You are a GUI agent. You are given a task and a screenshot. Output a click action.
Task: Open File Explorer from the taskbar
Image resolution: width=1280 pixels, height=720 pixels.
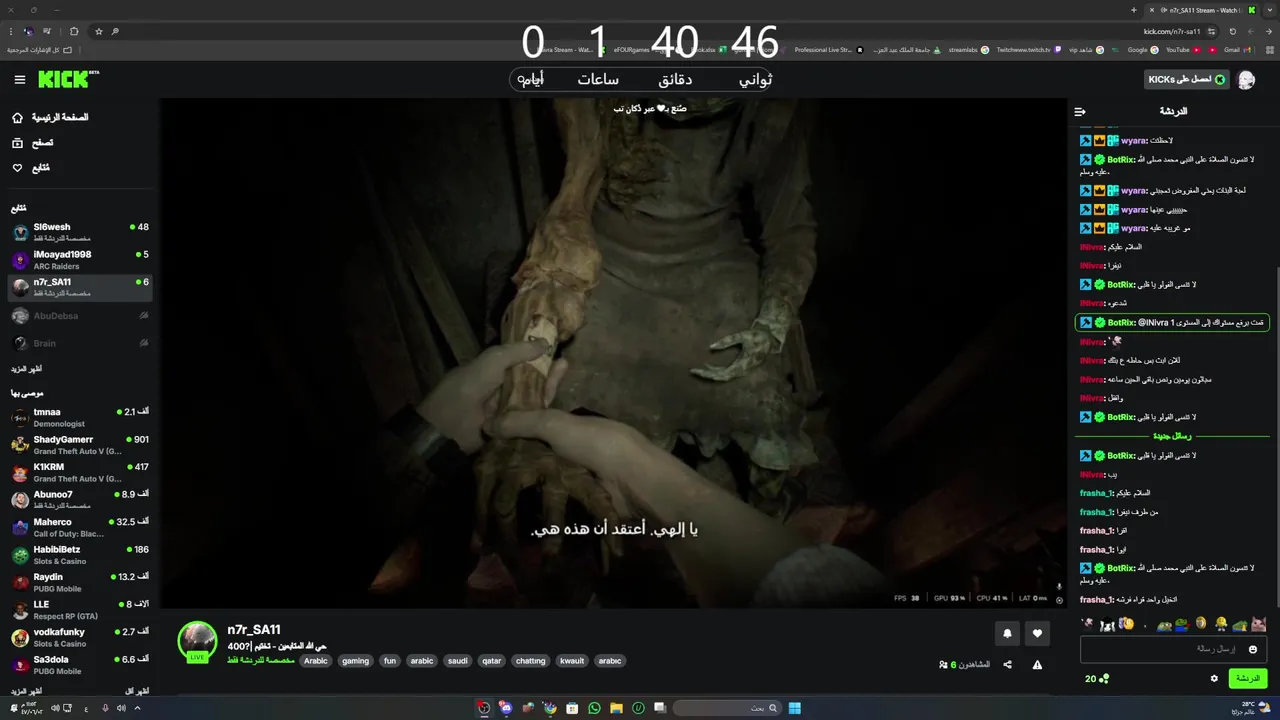point(616,708)
